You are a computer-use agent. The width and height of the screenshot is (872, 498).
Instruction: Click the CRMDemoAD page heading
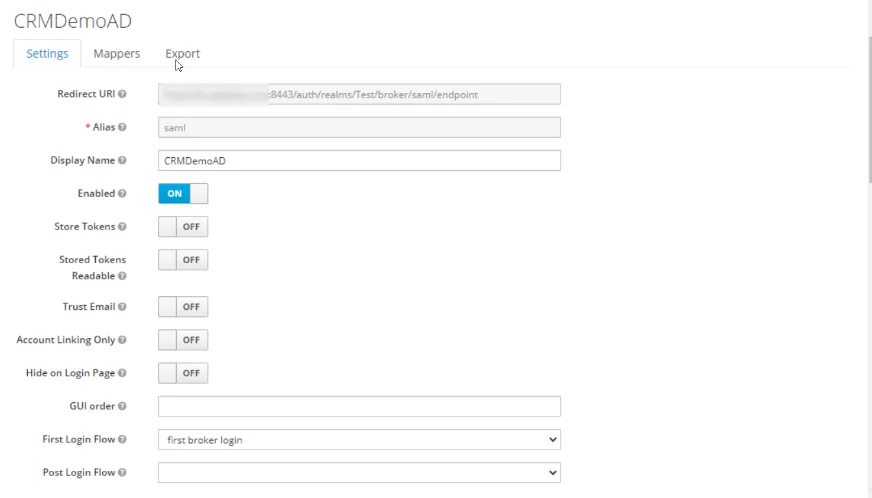[73, 21]
